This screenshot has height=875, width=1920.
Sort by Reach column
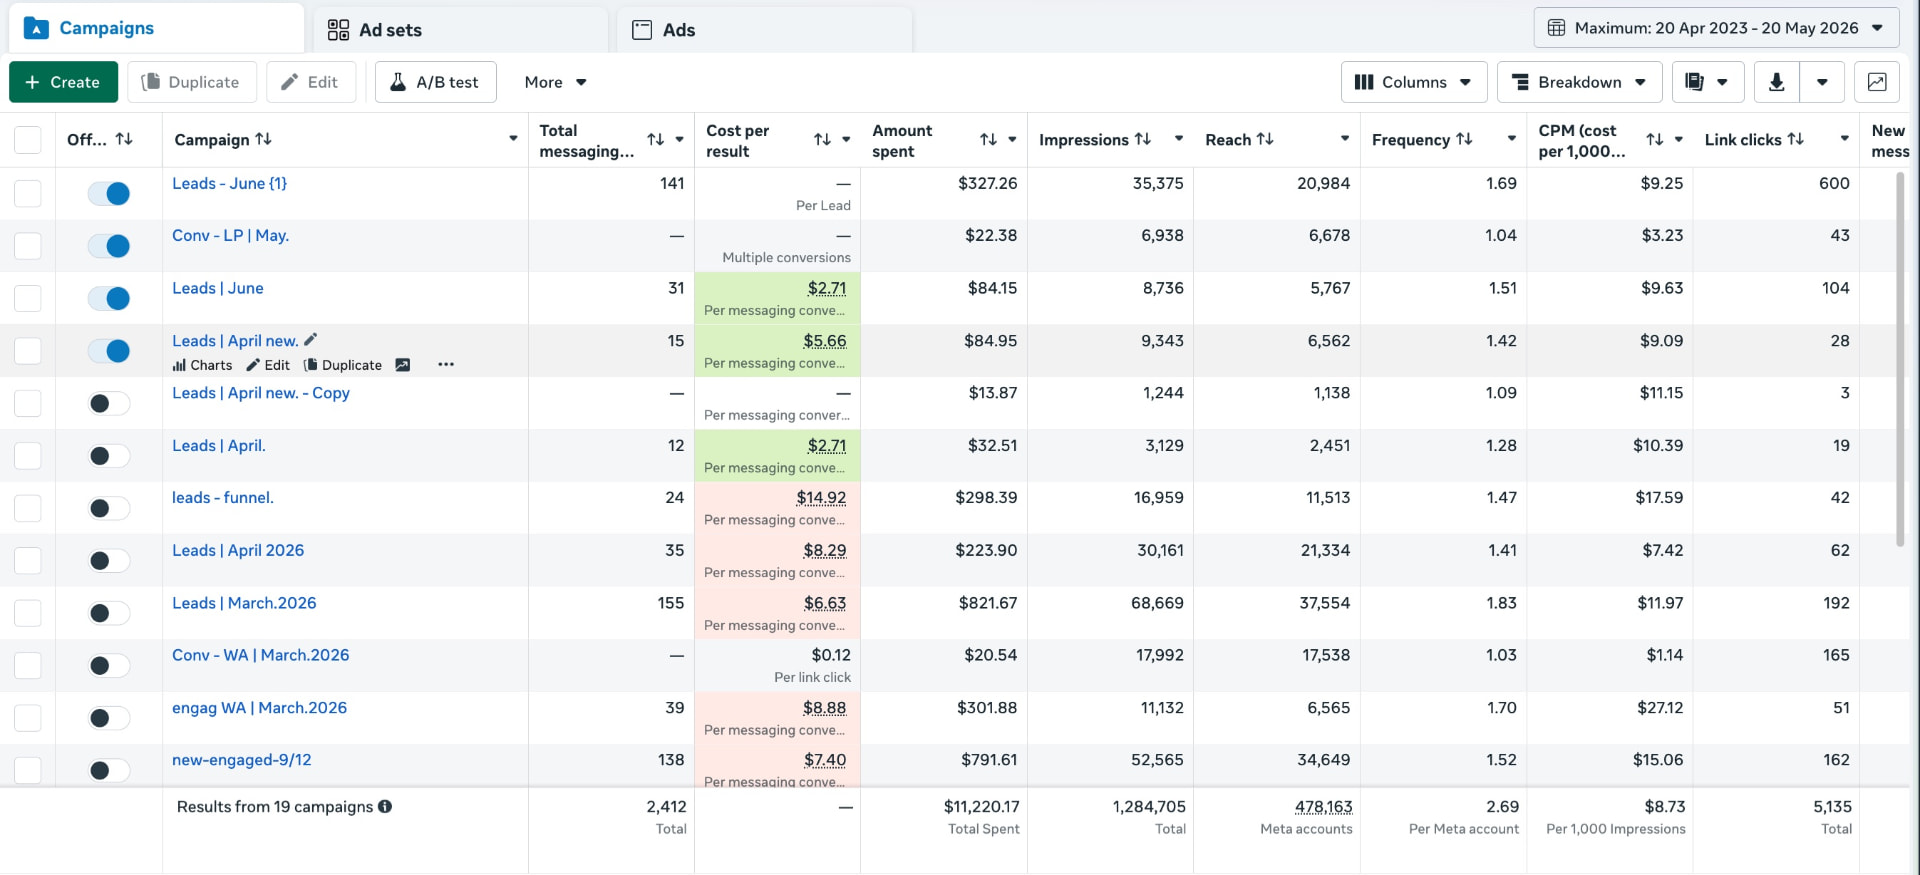click(1265, 139)
